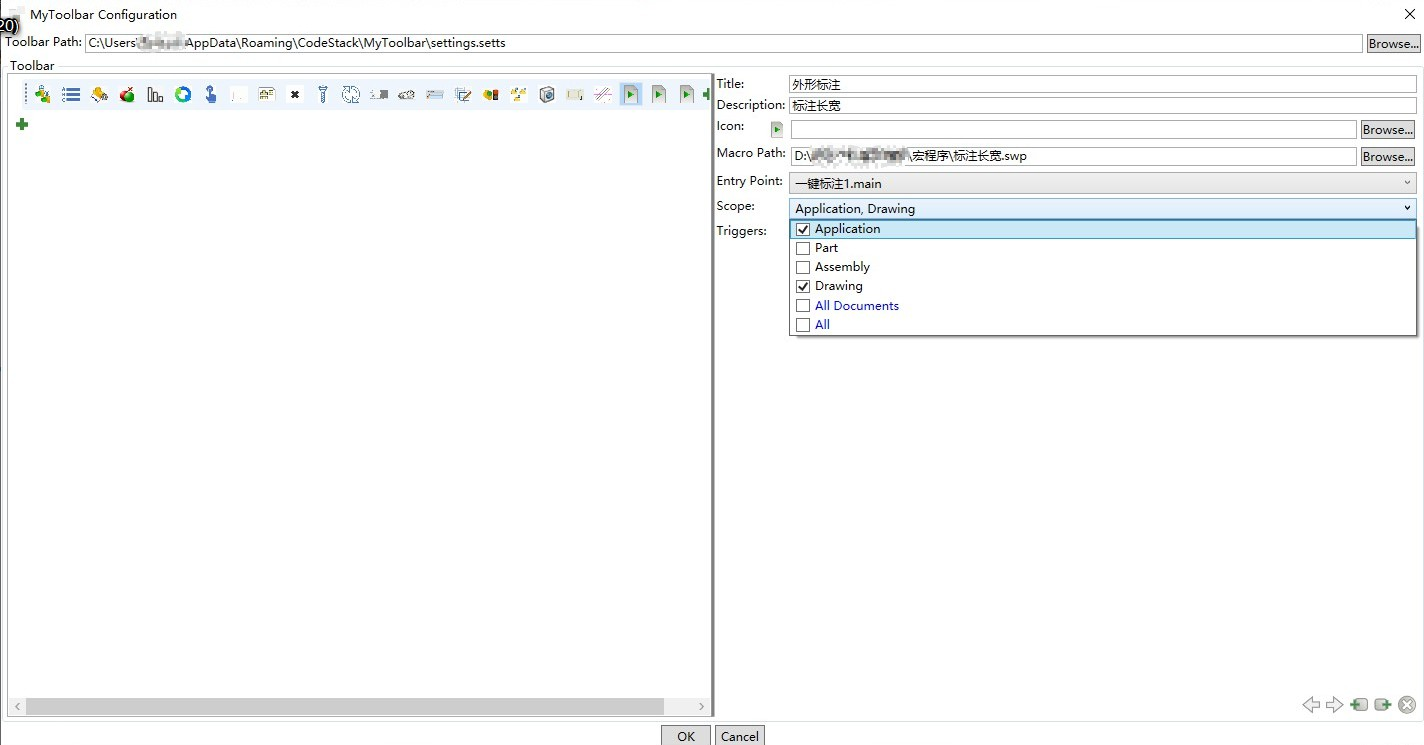1424x745 pixels.
Task: Click Browse next to Icon field
Action: [1388, 130]
